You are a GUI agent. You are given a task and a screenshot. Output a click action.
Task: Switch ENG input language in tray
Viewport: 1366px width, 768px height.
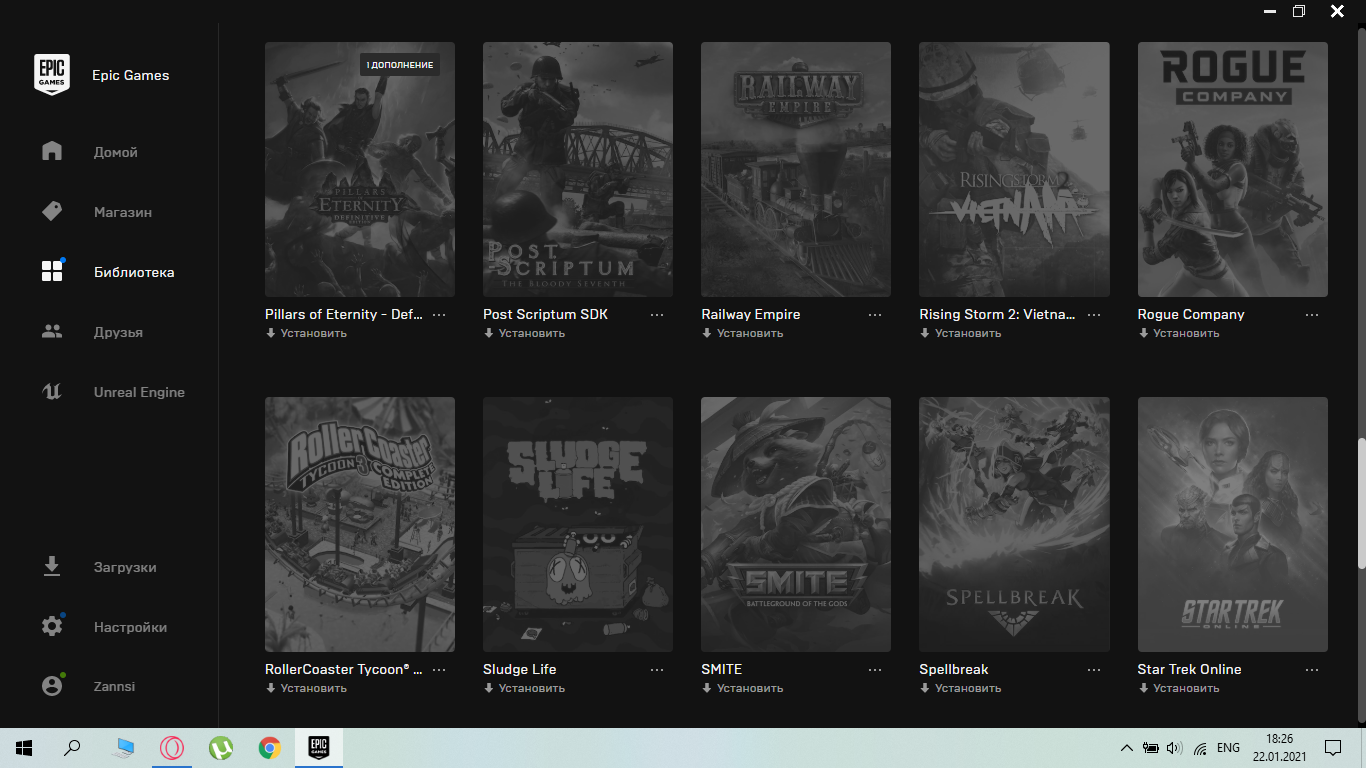[x=1228, y=748]
